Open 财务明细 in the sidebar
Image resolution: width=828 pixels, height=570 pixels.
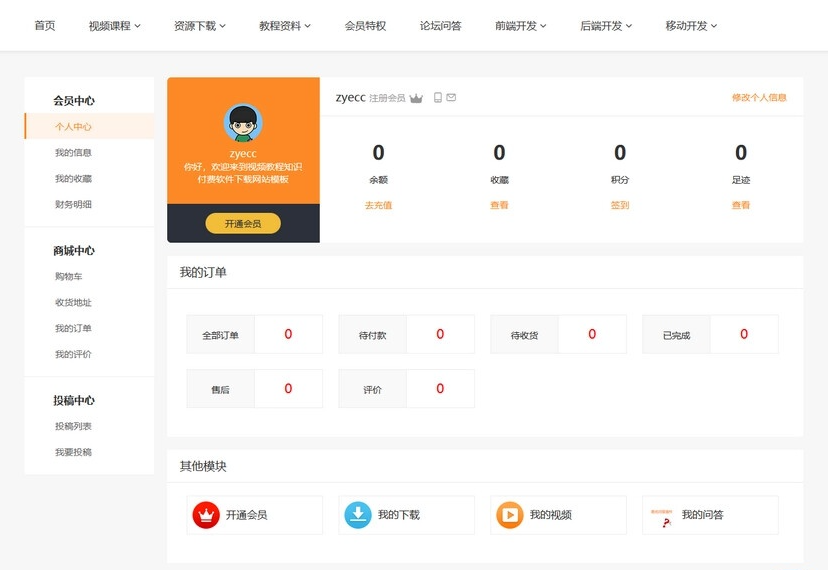73,204
